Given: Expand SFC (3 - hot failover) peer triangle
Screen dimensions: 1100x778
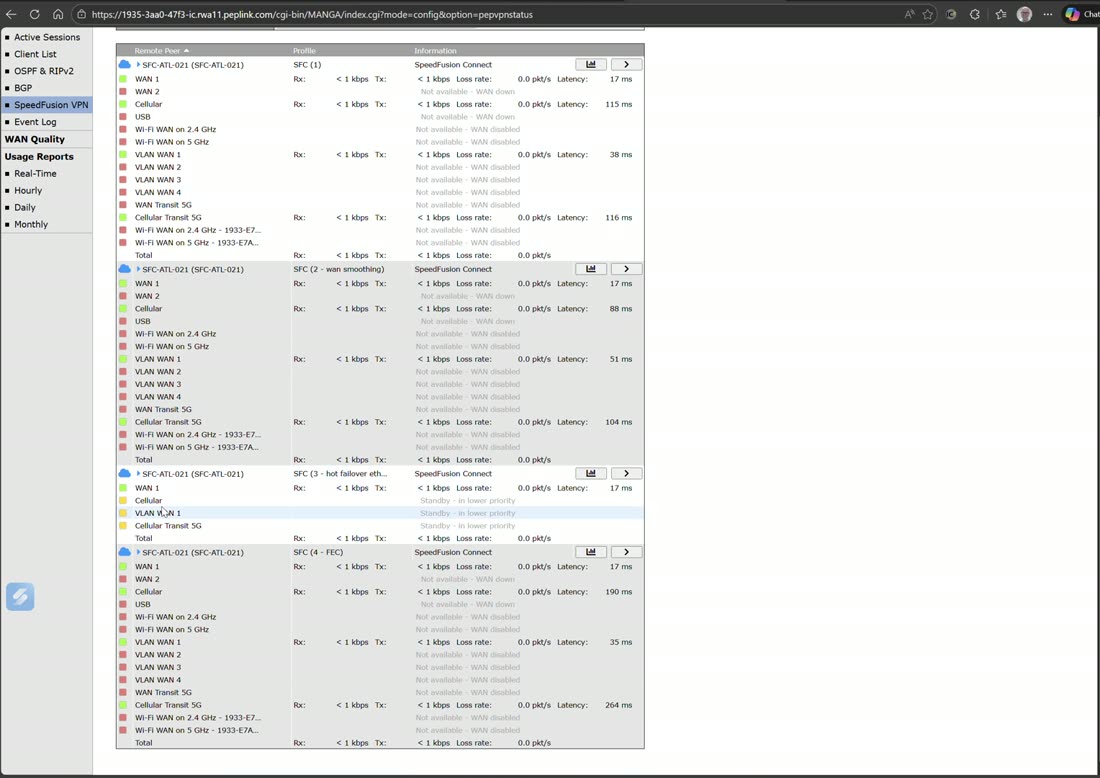Looking at the screenshot, I should click(x=138, y=474).
